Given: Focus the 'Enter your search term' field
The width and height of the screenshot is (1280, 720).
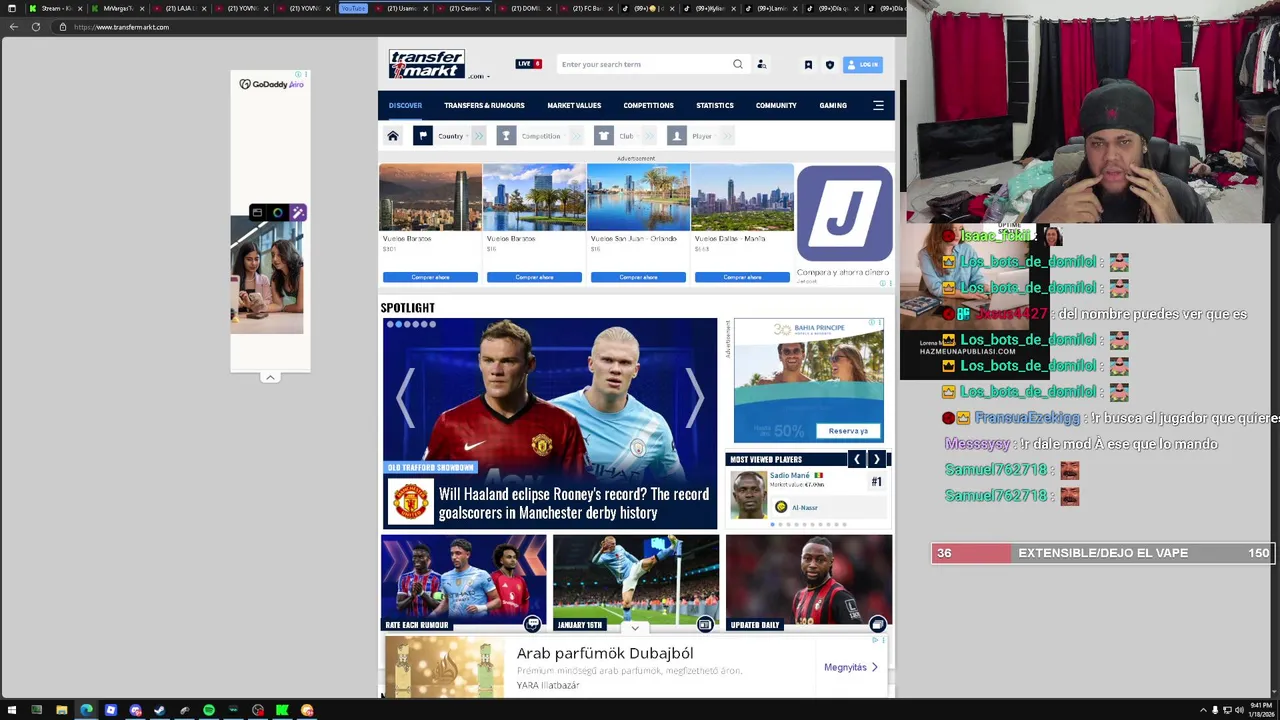Looking at the screenshot, I should pyautogui.click(x=645, y=64).
